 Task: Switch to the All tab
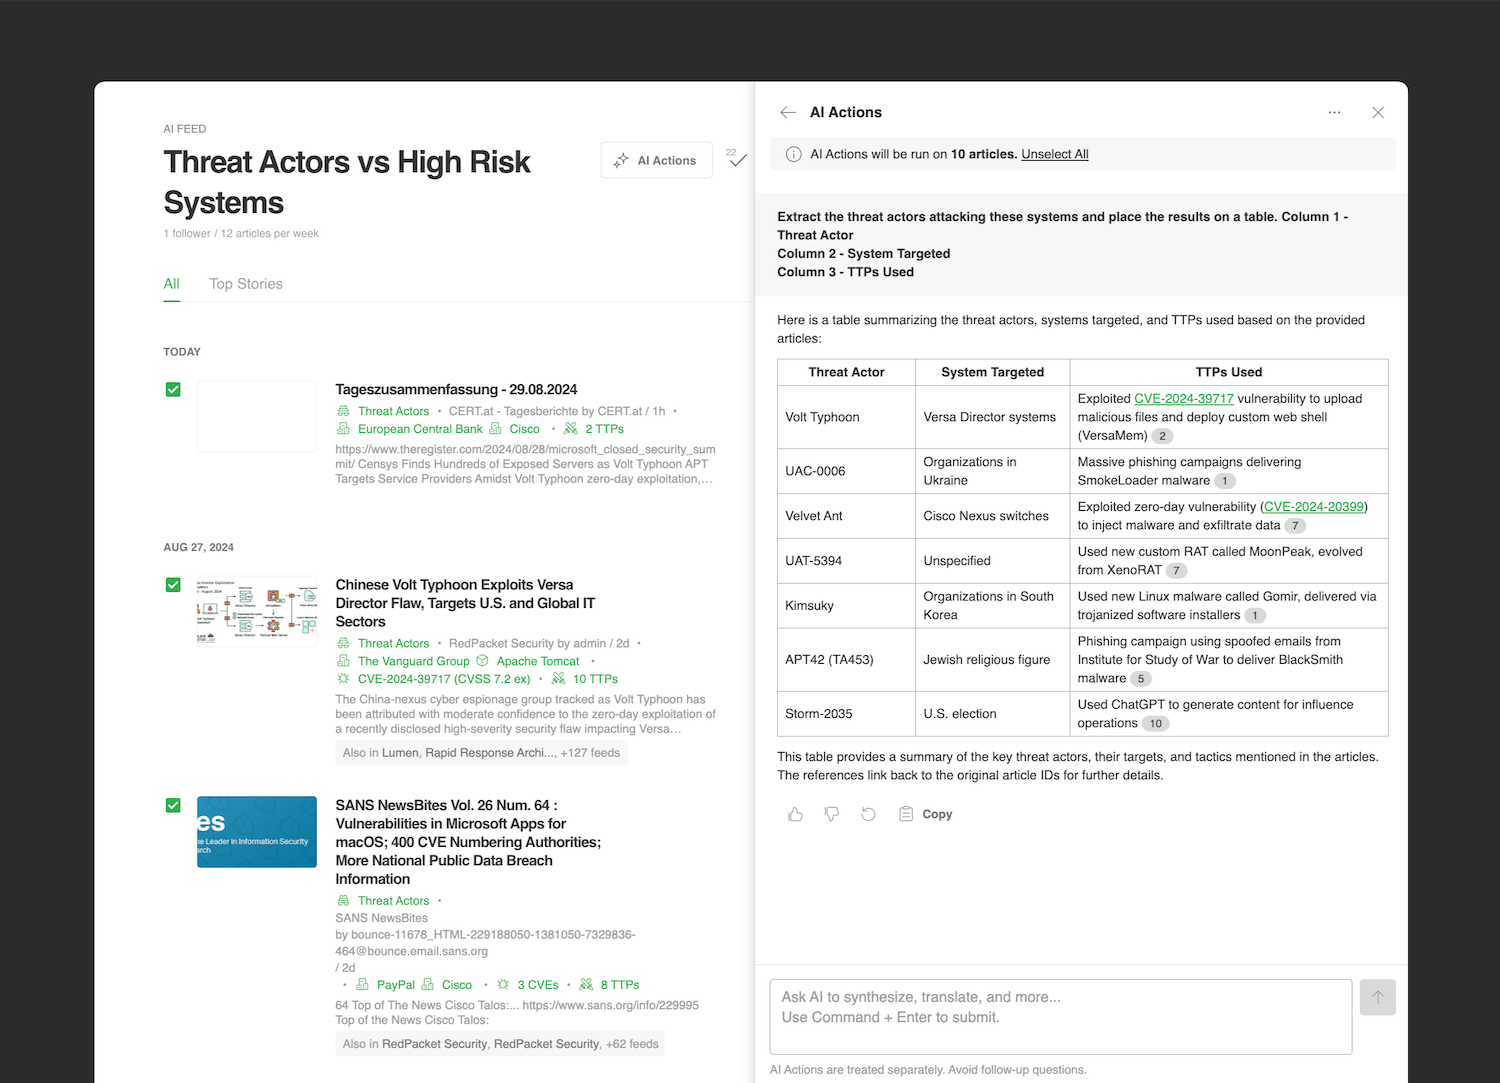tap(172, 284)
